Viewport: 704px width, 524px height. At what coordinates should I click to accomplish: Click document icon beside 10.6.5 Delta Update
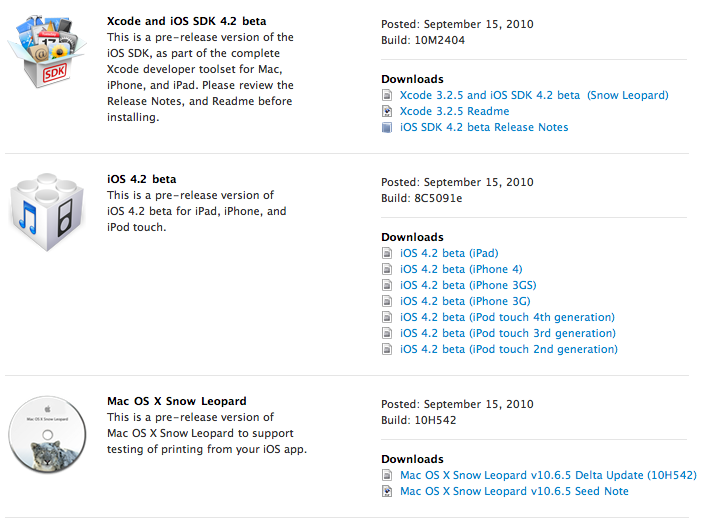[x=387, y=475]
